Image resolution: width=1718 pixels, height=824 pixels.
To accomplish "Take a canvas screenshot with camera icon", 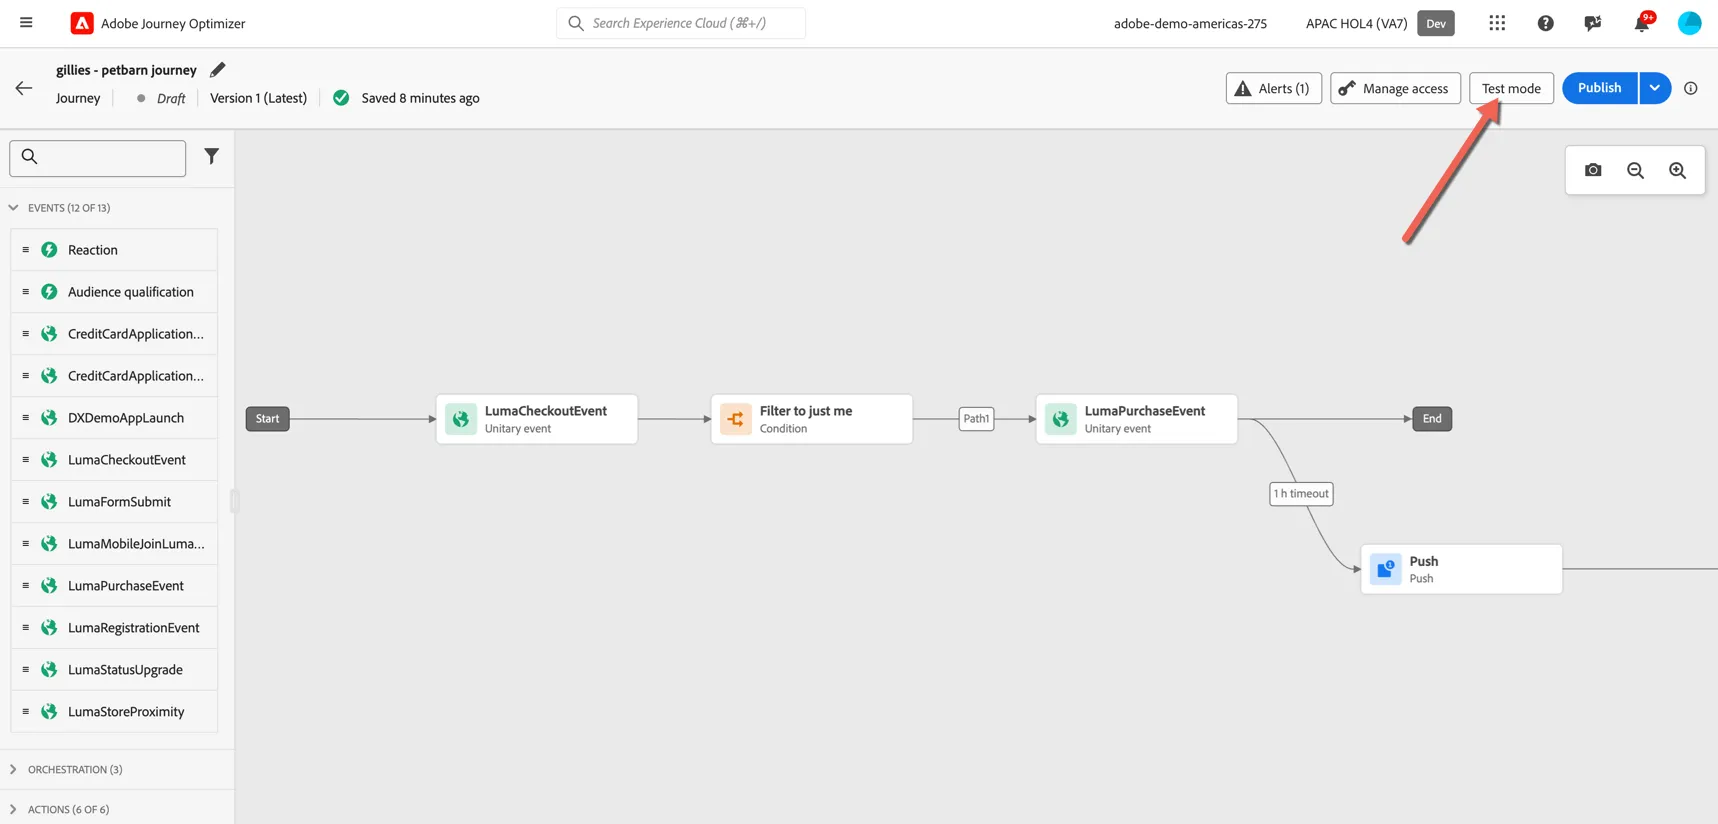I will 1593,170.
